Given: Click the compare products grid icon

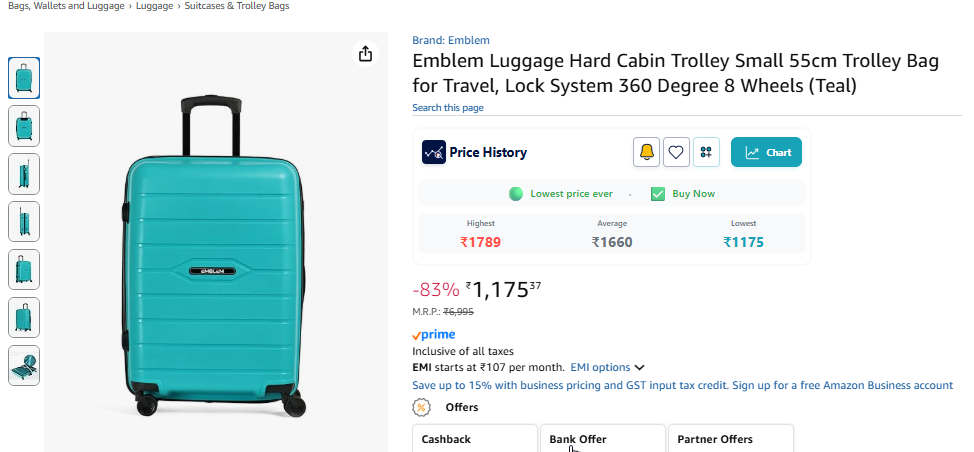Looking at the screenshot, I should coord(706,152).
